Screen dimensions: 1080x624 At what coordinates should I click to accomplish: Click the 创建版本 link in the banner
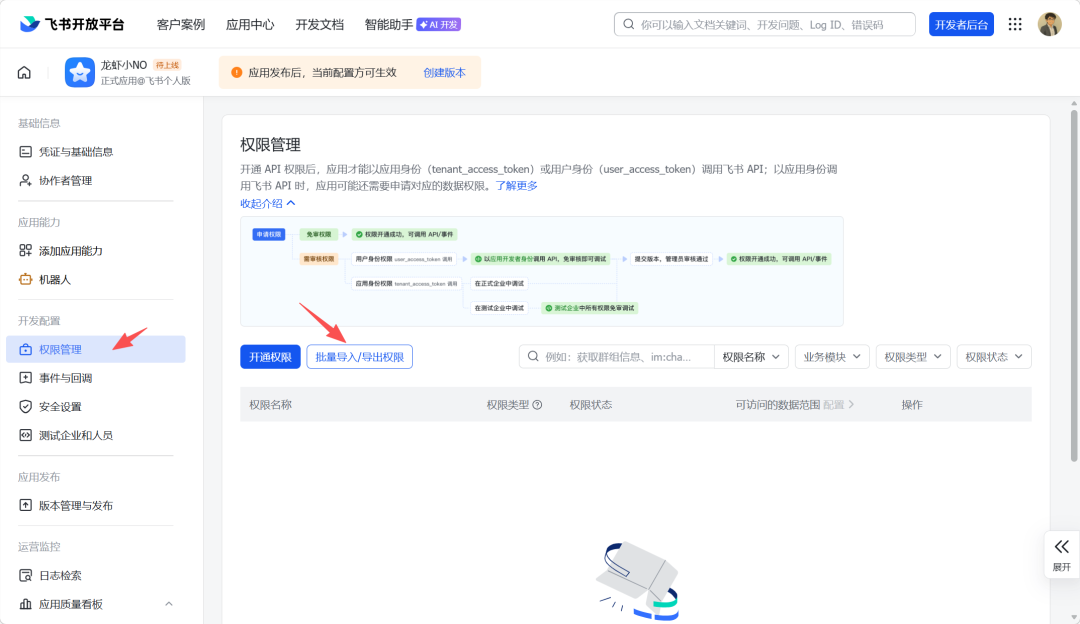click(444, 73)
